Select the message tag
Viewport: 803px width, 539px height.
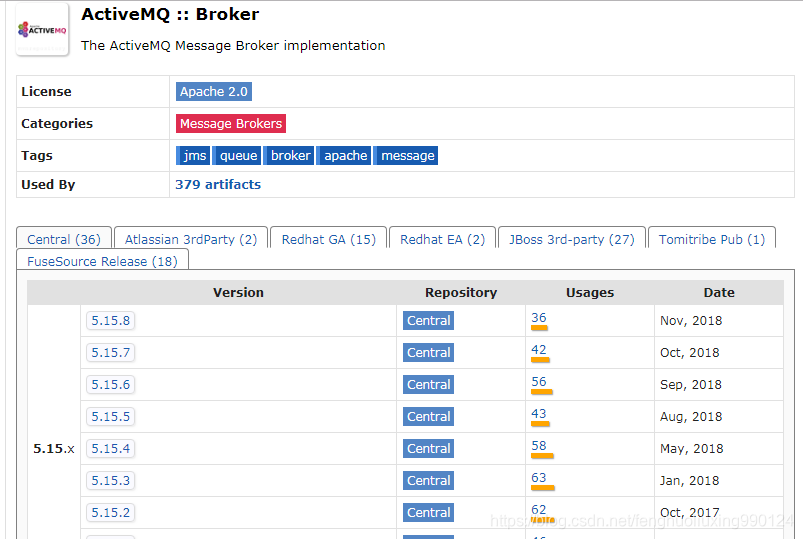(406, 156)
